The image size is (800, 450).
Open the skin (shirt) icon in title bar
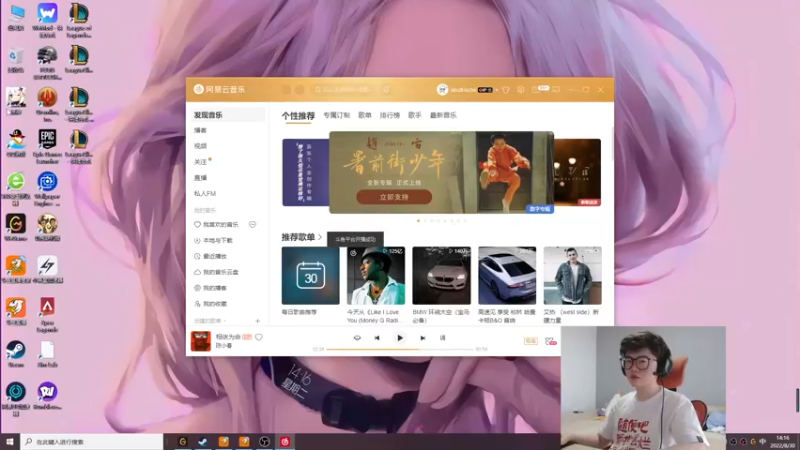506,90
